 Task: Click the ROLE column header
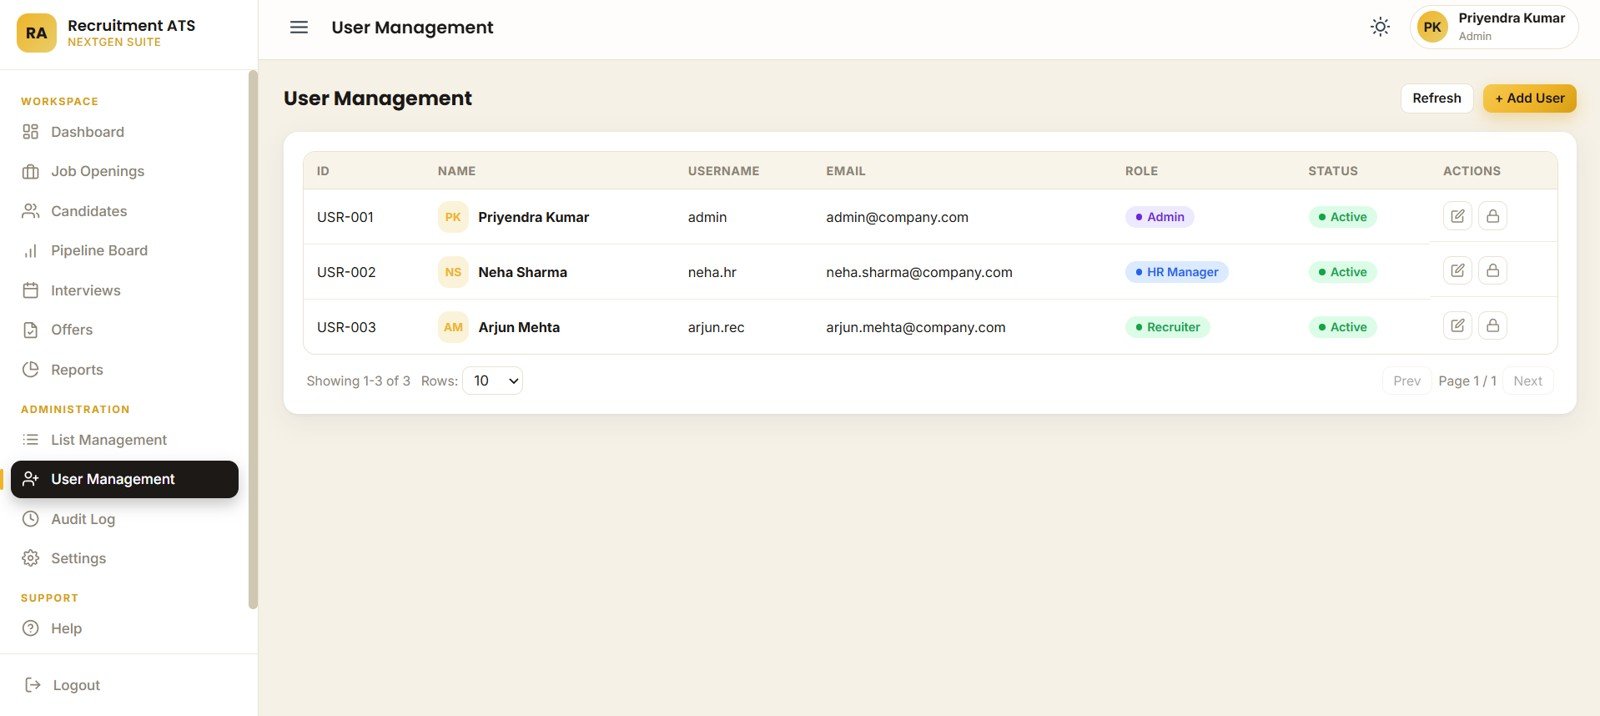tap(1141, 171)
